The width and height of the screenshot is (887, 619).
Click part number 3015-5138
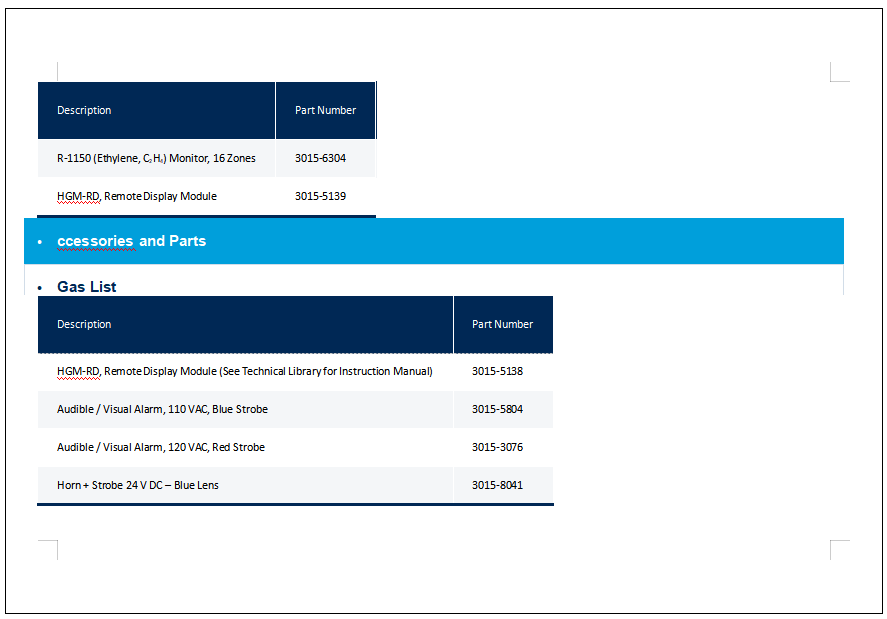pyautogui.click(x=498, y=371)
